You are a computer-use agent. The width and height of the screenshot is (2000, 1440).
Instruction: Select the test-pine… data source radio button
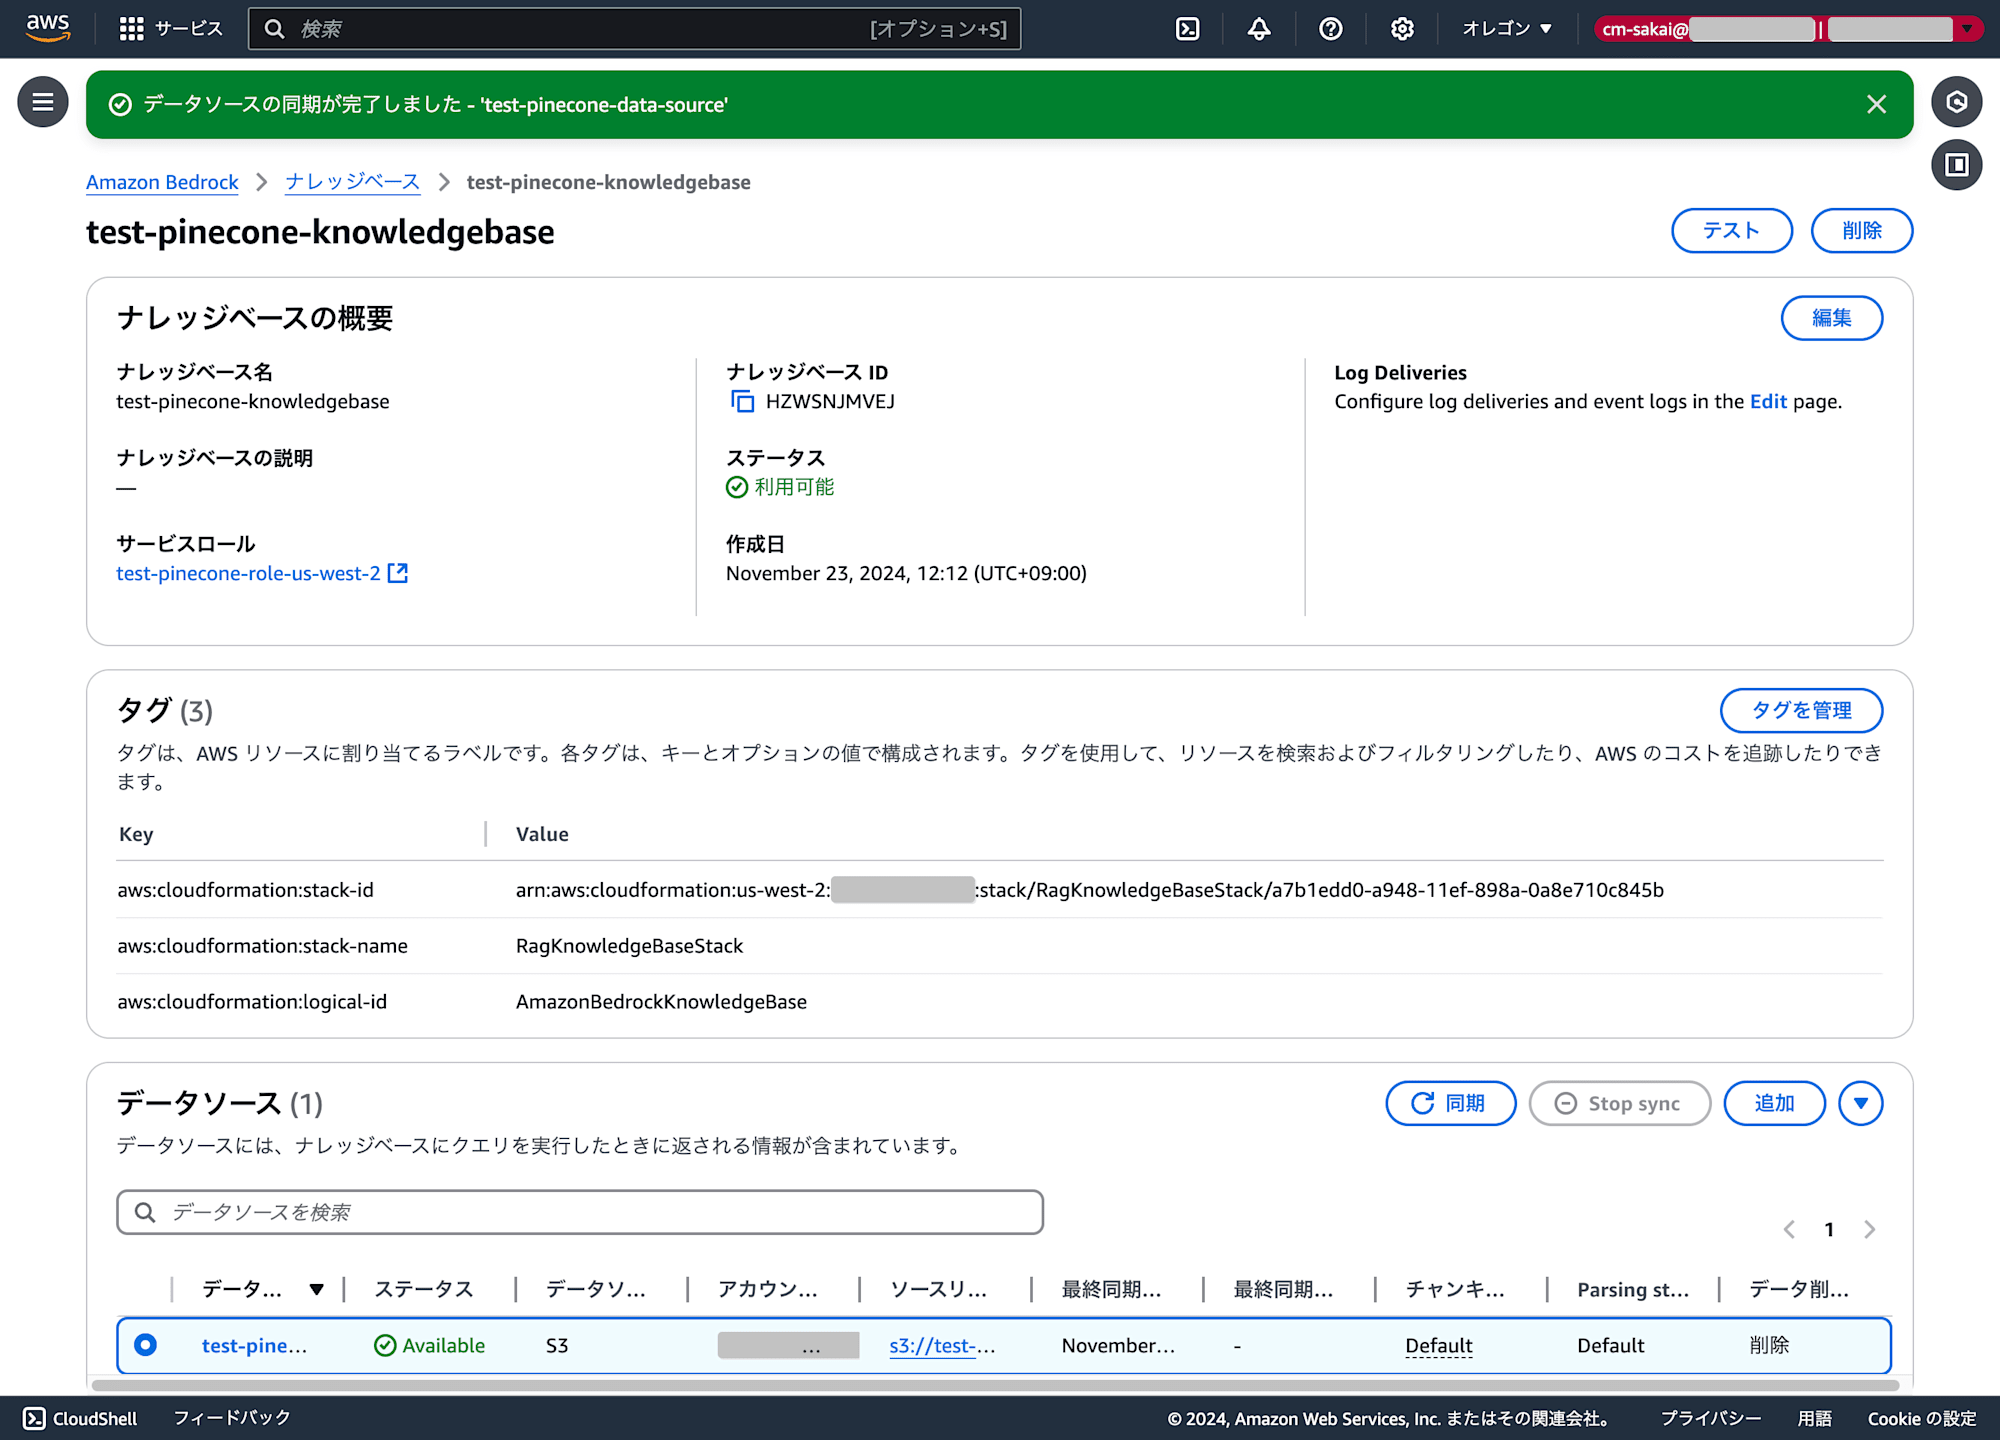coord(146,1345)
